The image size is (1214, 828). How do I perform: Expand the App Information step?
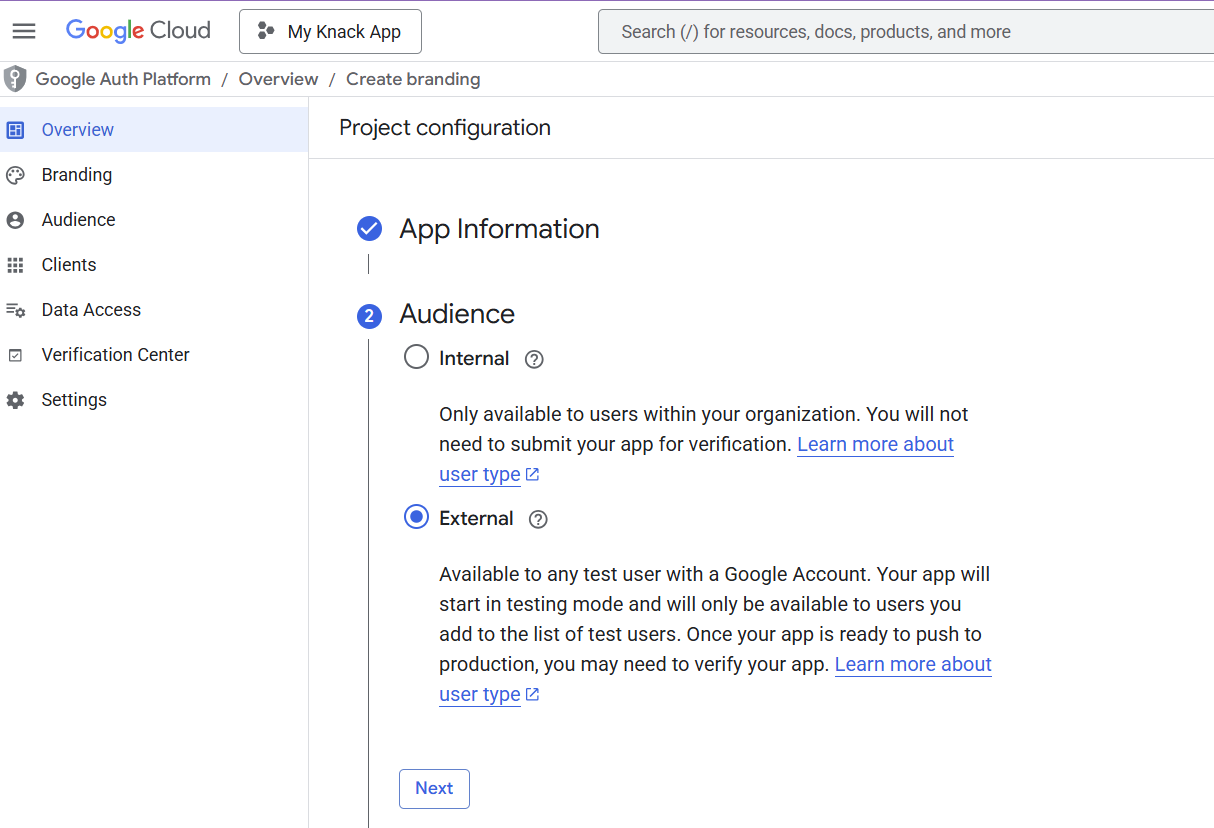(499, 229)
